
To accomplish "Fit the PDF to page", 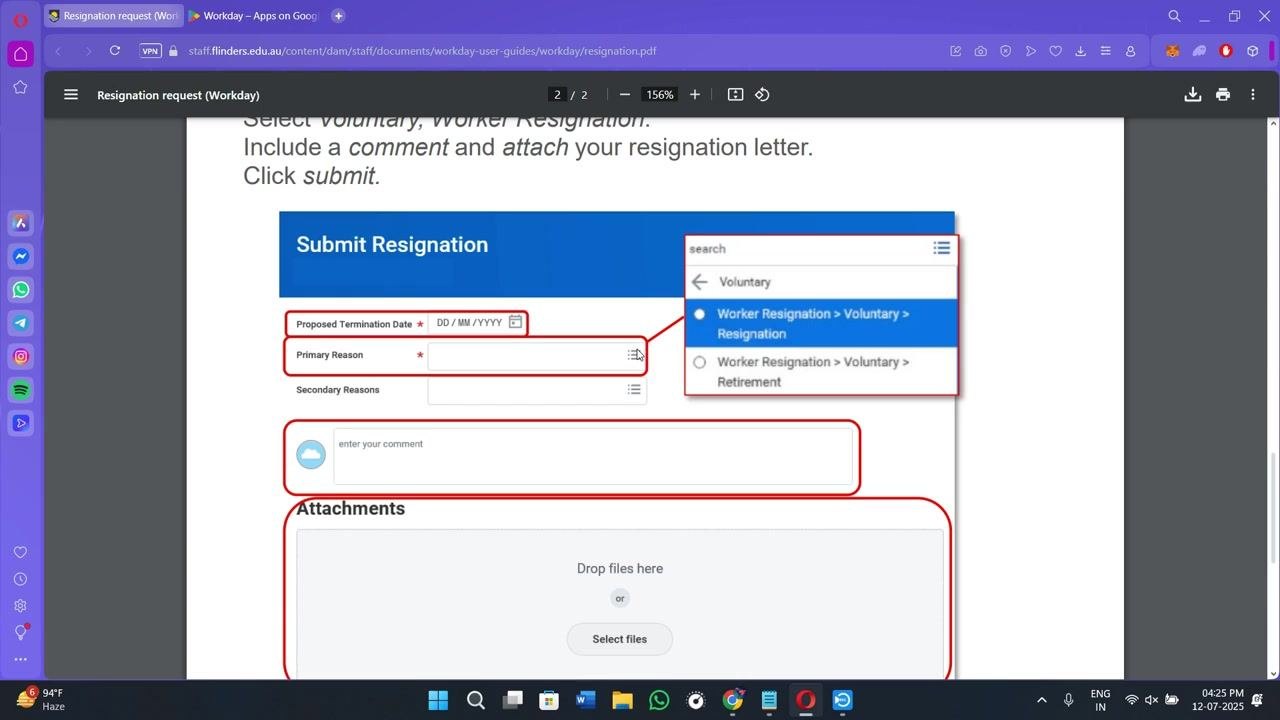I will 735,95.
